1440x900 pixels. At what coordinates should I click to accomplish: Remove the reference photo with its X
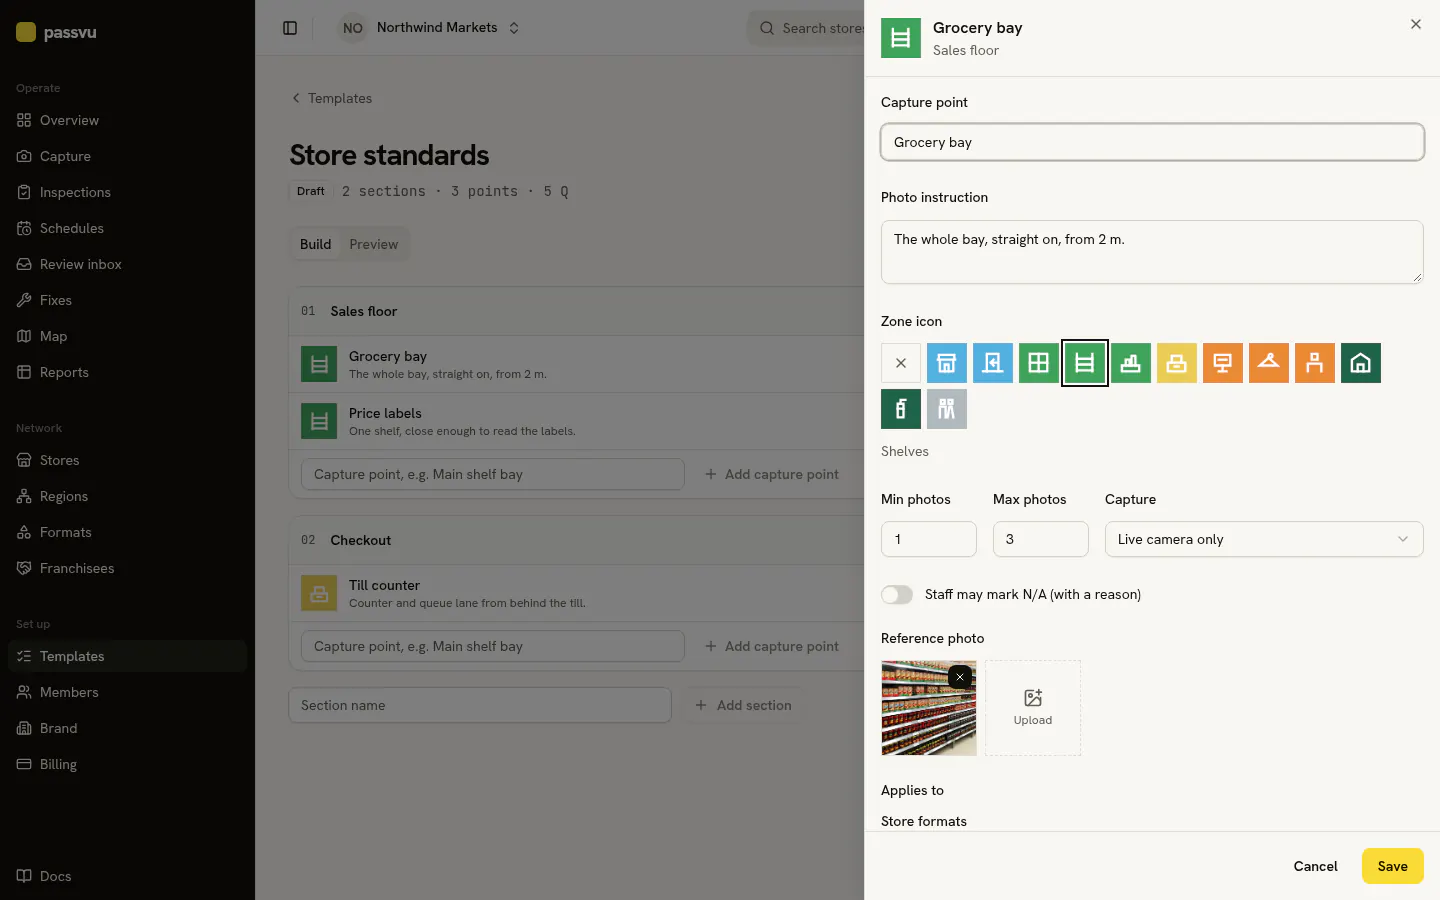(x=960, y=677)
